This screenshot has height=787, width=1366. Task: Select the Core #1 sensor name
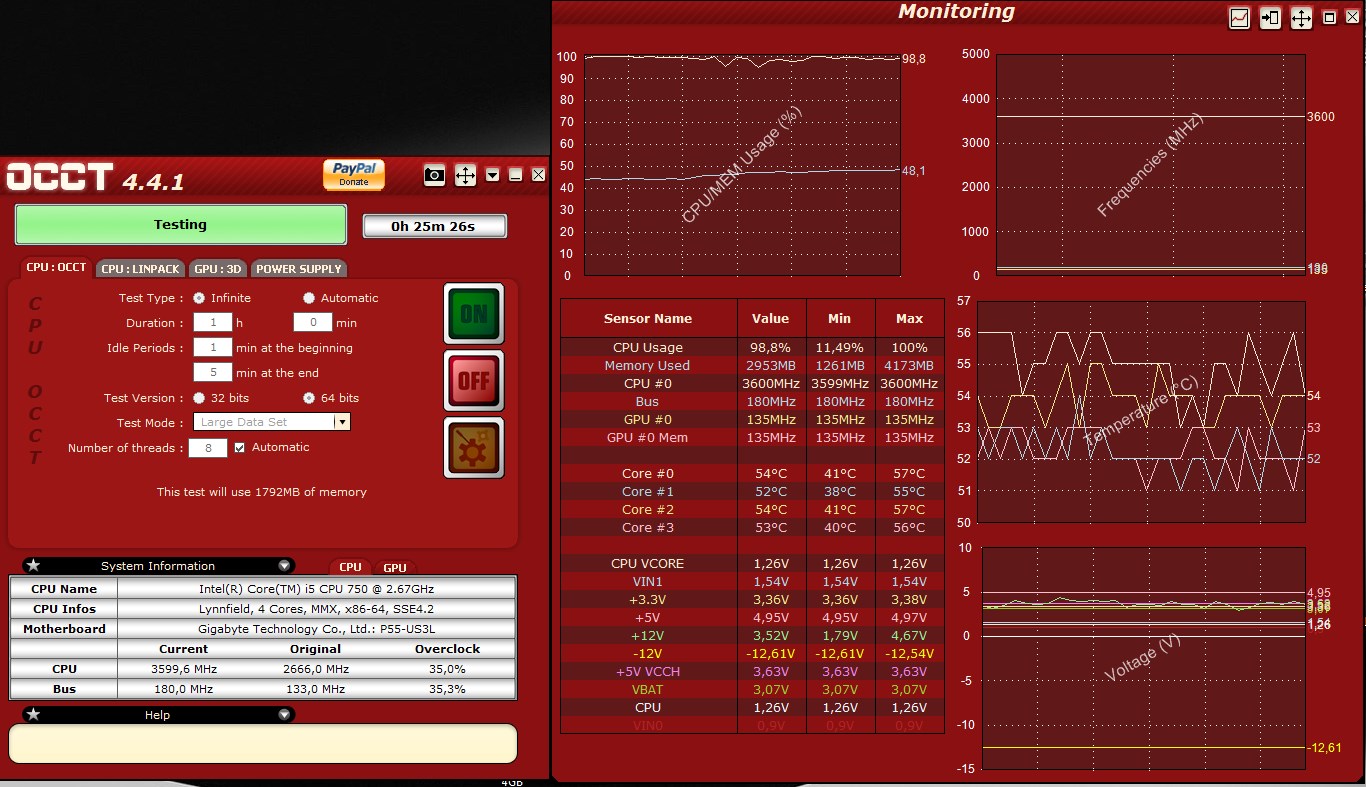pyautogui.click(x=648, y=492)
